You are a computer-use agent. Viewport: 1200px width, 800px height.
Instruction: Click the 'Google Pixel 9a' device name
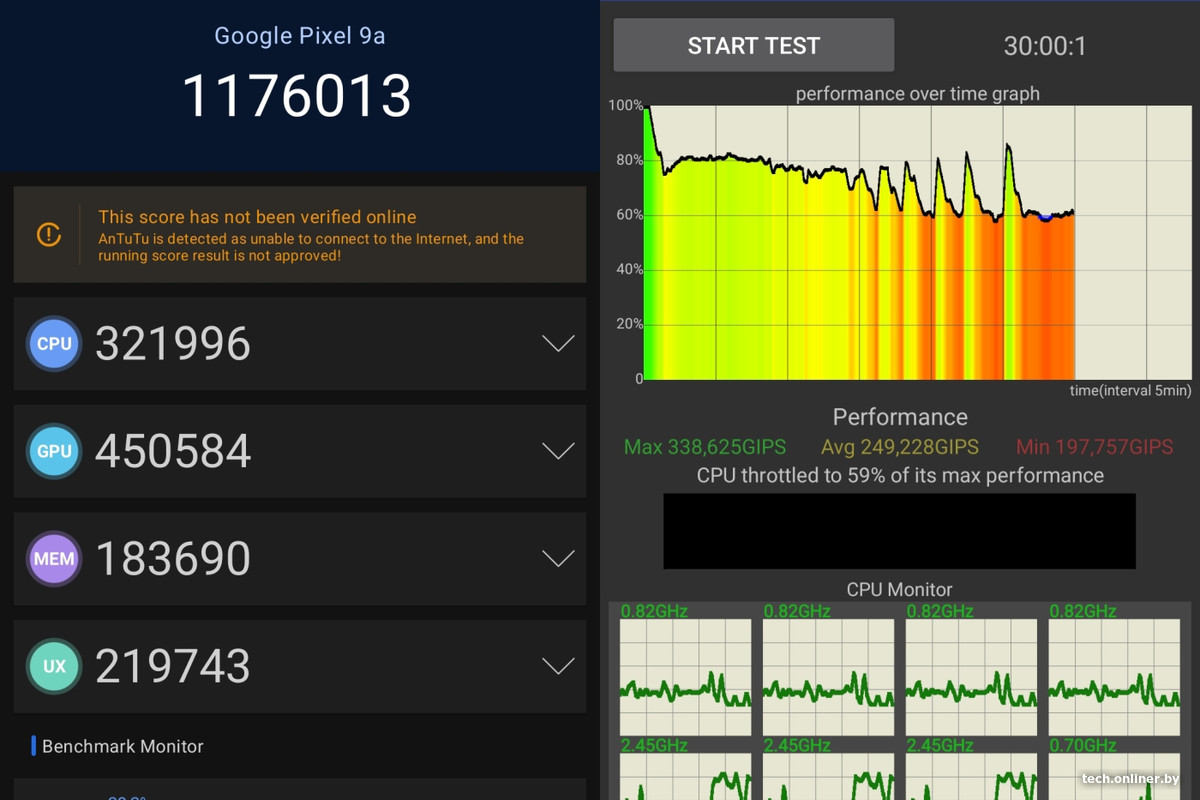[300, 36]
